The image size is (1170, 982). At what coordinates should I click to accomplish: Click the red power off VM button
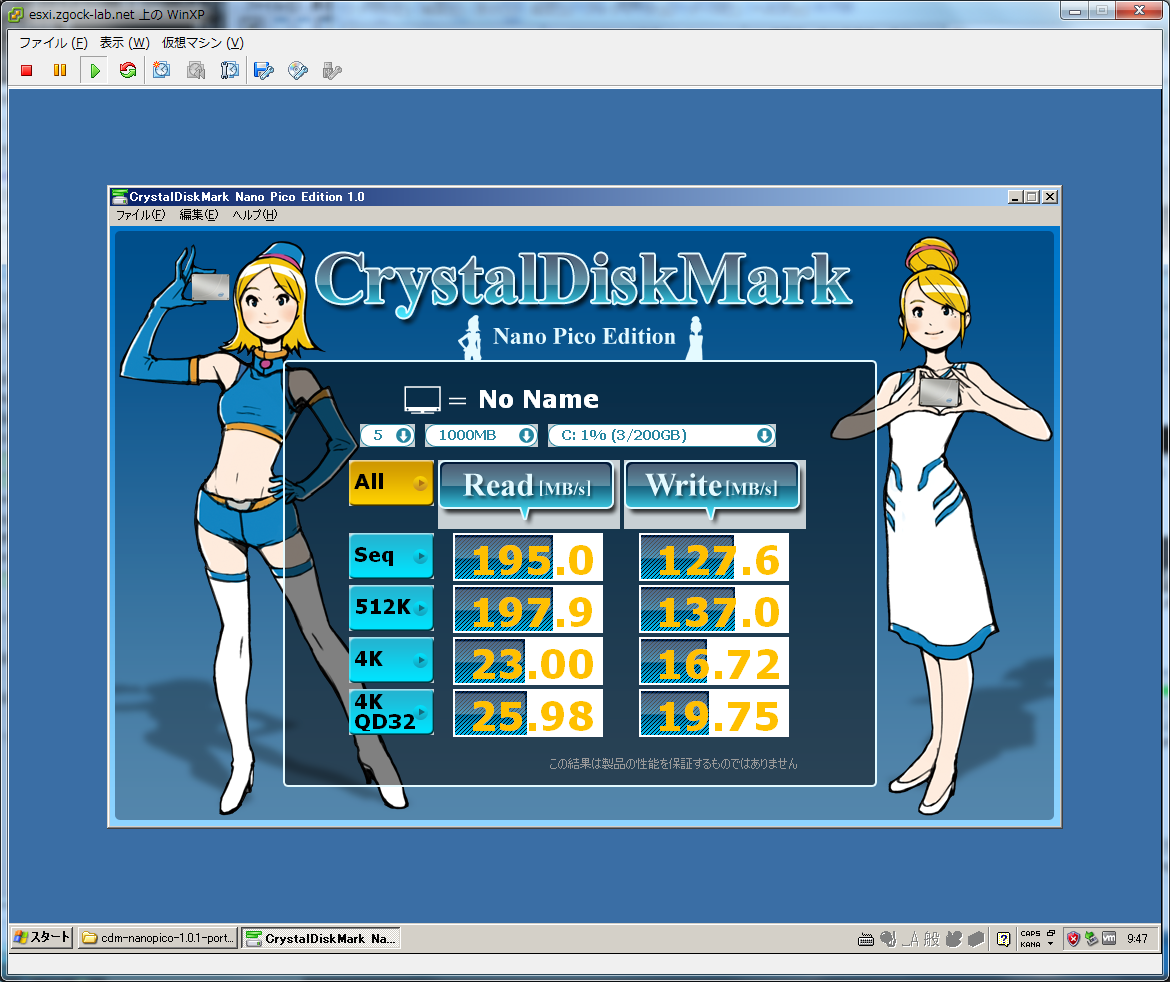[27, 70]
